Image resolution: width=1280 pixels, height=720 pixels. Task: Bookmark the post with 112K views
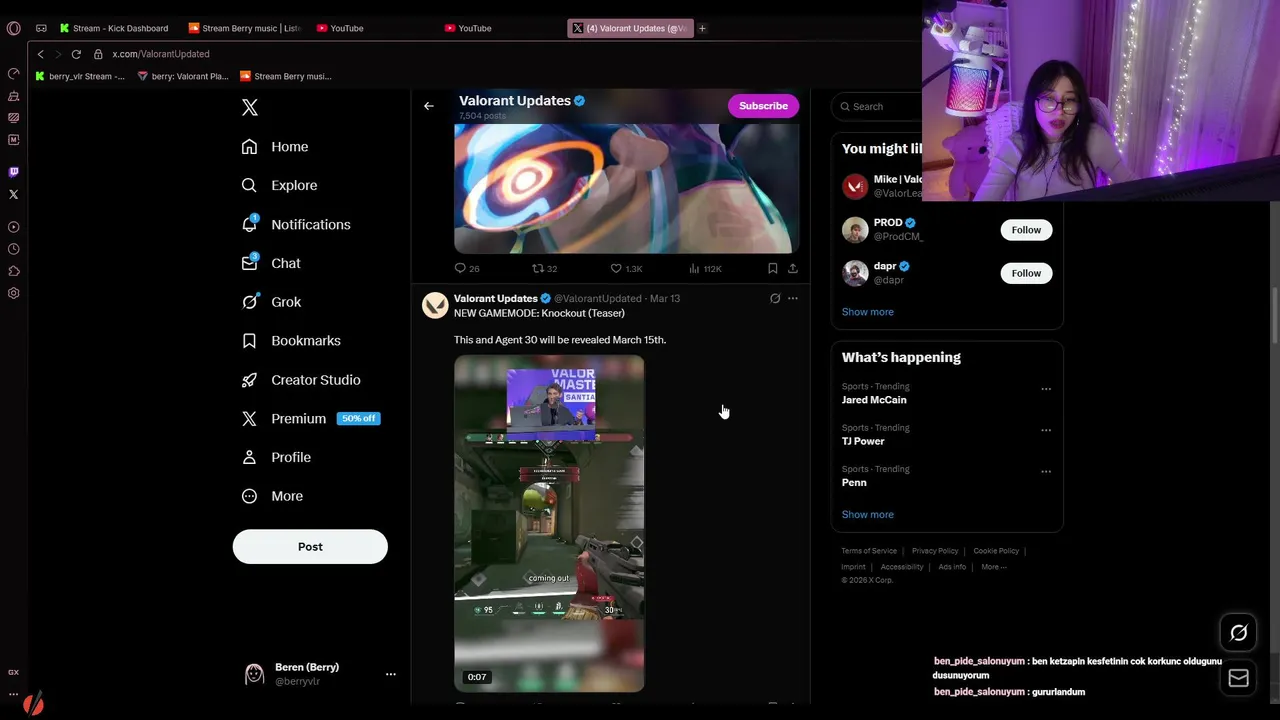tap(772, 268)
